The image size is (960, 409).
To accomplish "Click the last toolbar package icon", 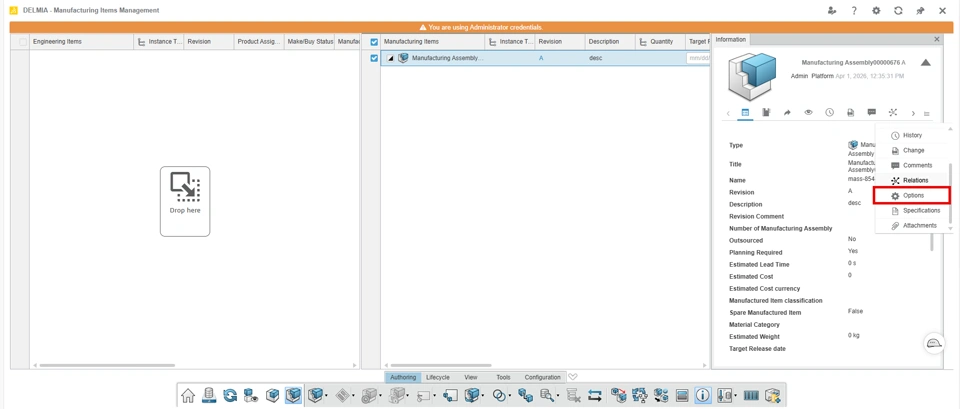I will pyautogui.click(x=773, y=396).
